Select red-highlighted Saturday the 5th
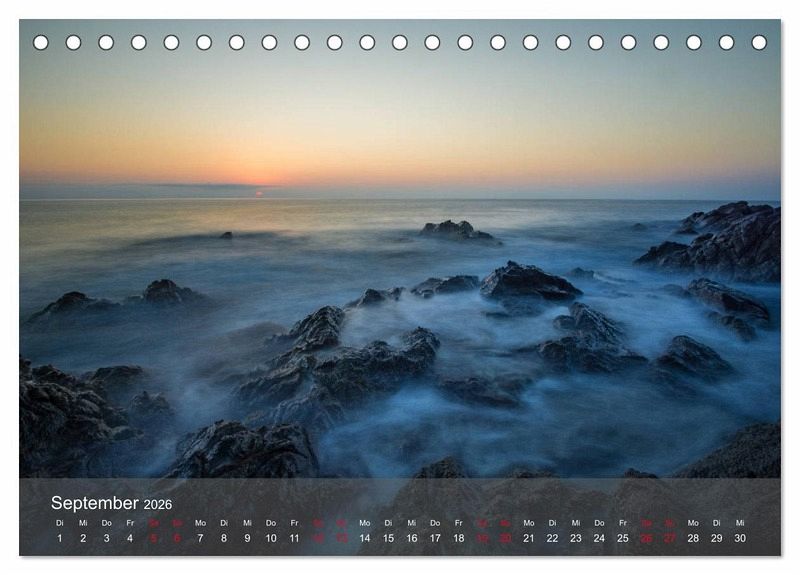Screen dimensions: 800x575 [153, 538]
